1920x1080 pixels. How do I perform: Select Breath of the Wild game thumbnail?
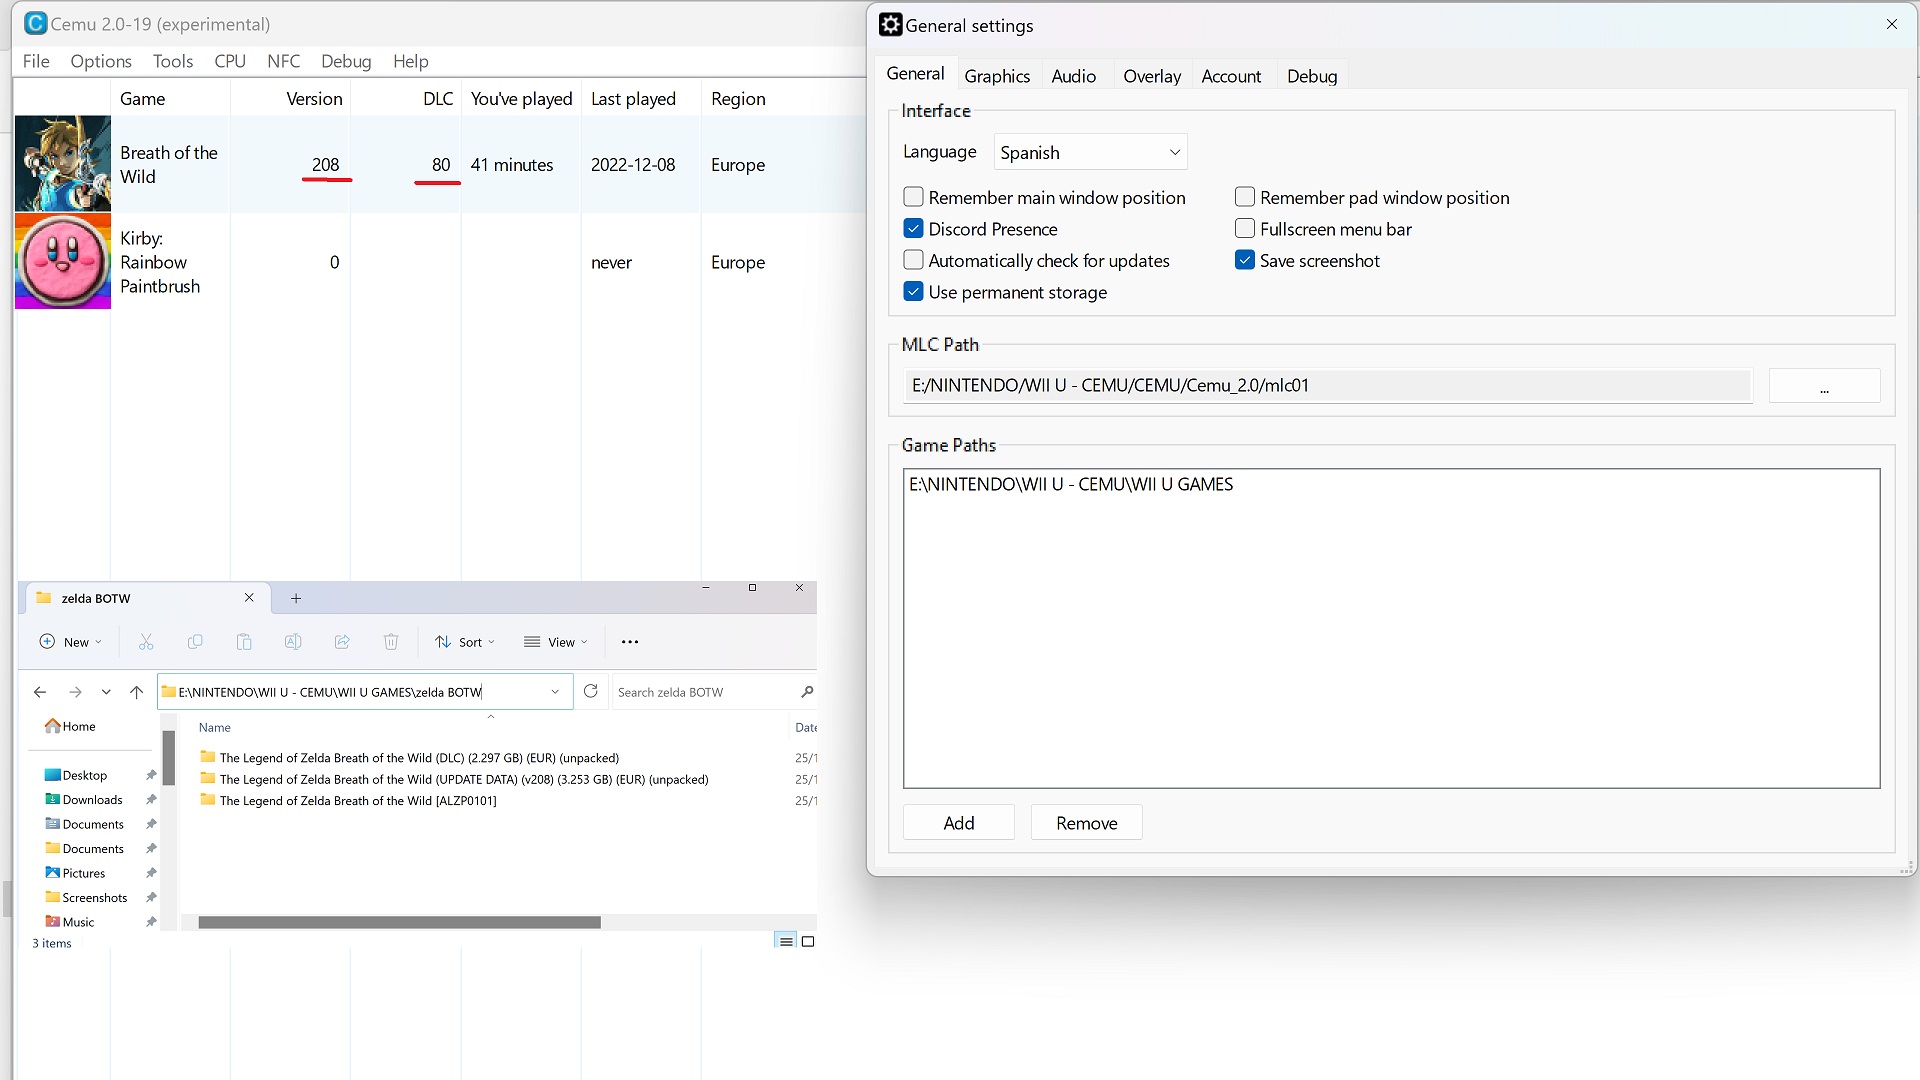pyautogui.click(x=61, y=165)
